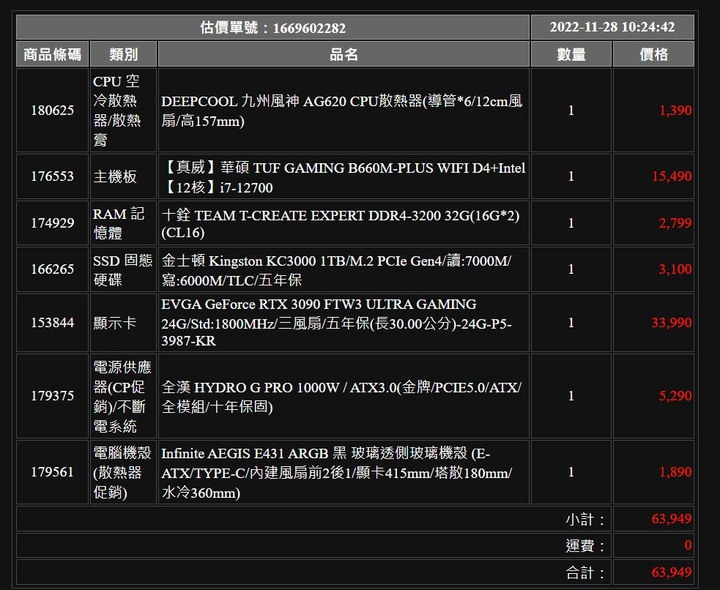Click the 小計 amount 63,949
This screenshot has width=720, height=590.
[671, 519]
